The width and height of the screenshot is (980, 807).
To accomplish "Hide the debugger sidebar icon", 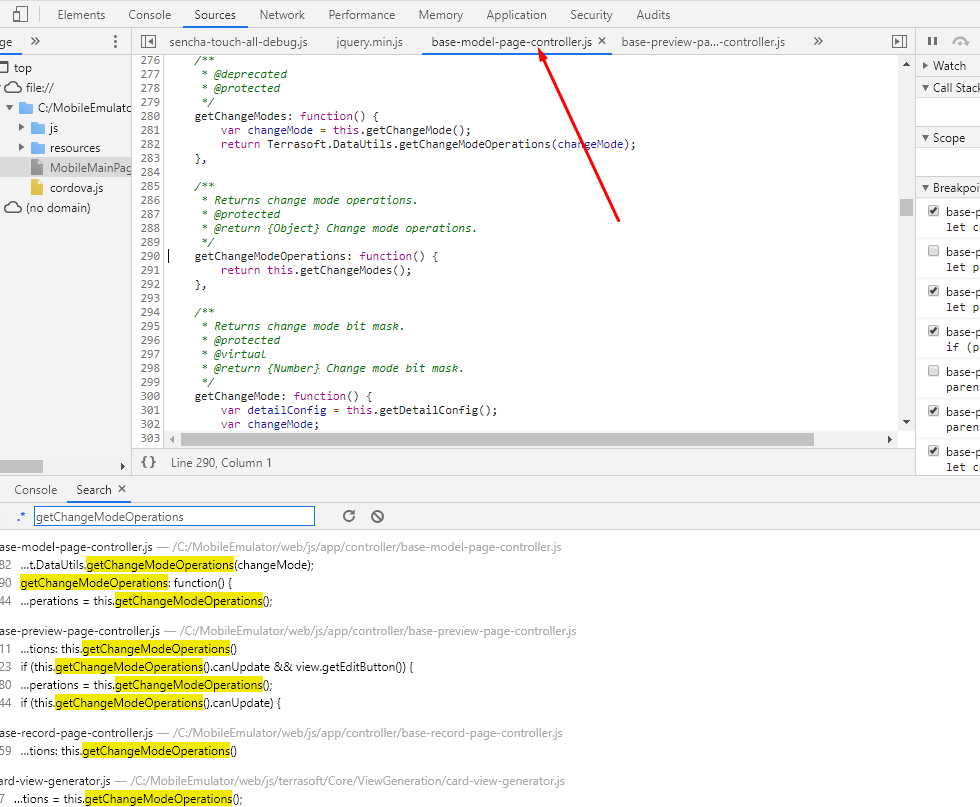I will coord(899,41).
